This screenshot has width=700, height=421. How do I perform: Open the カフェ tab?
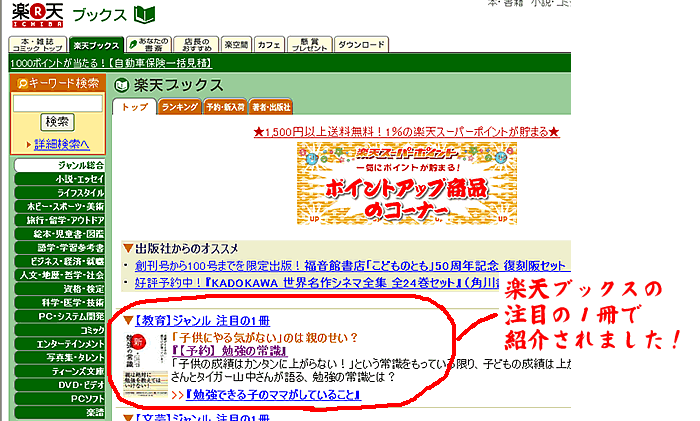(x=270, y=45)
